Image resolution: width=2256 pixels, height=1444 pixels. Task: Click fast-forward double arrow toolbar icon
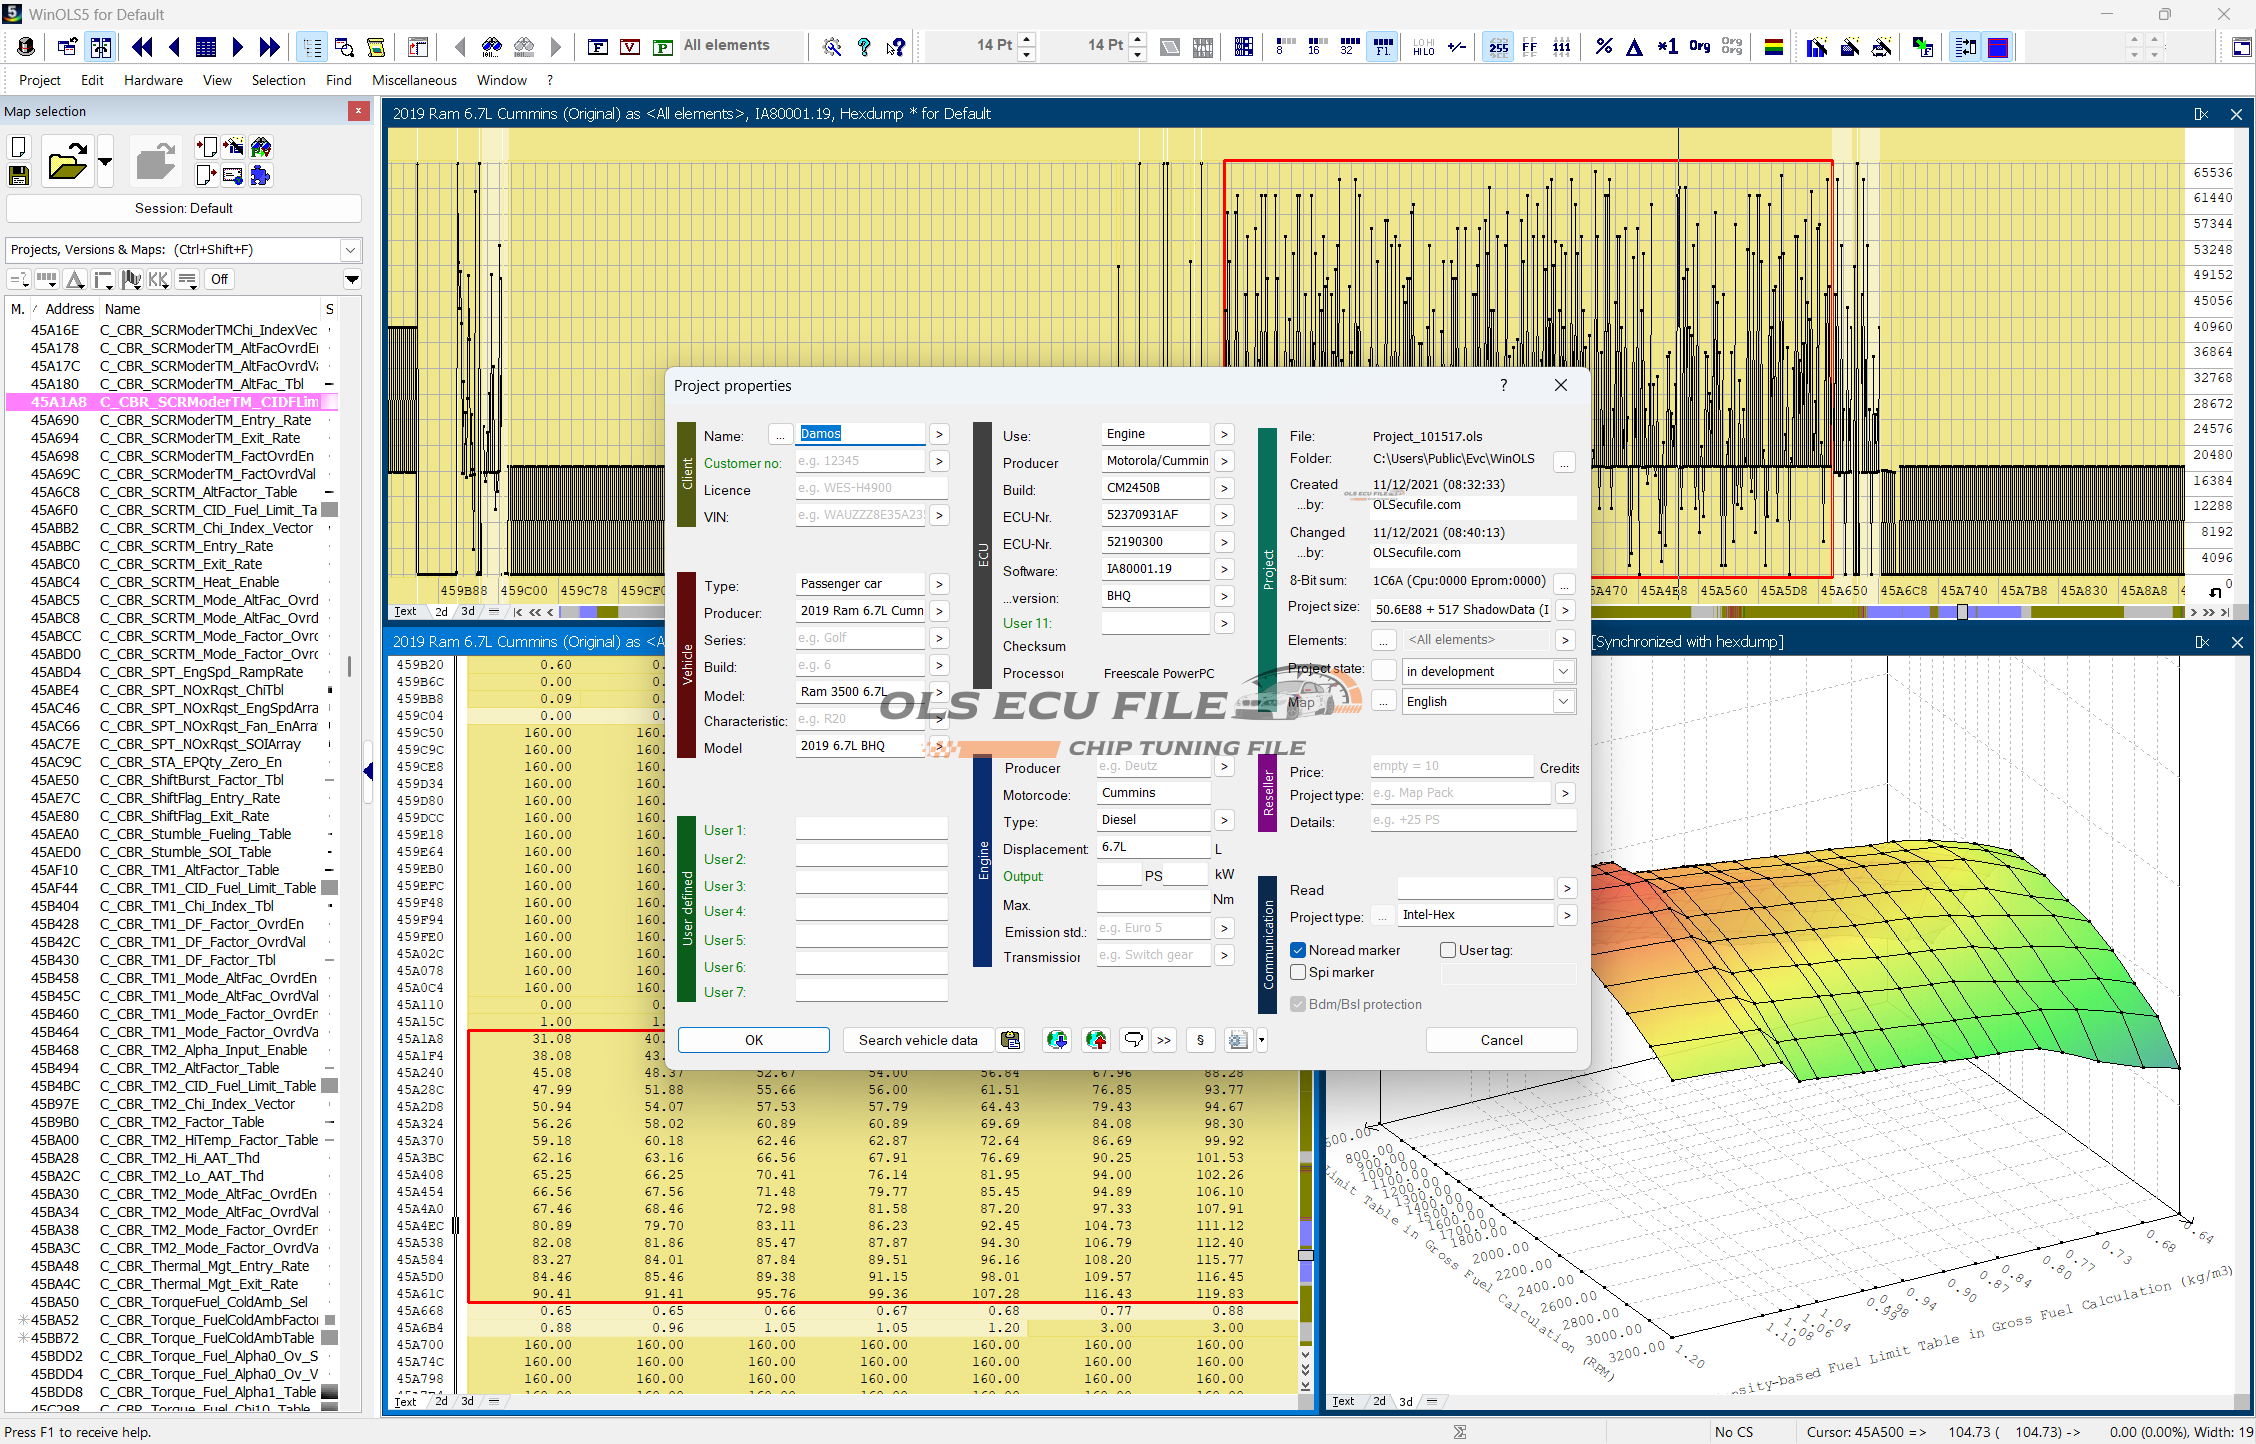point(269,46)
